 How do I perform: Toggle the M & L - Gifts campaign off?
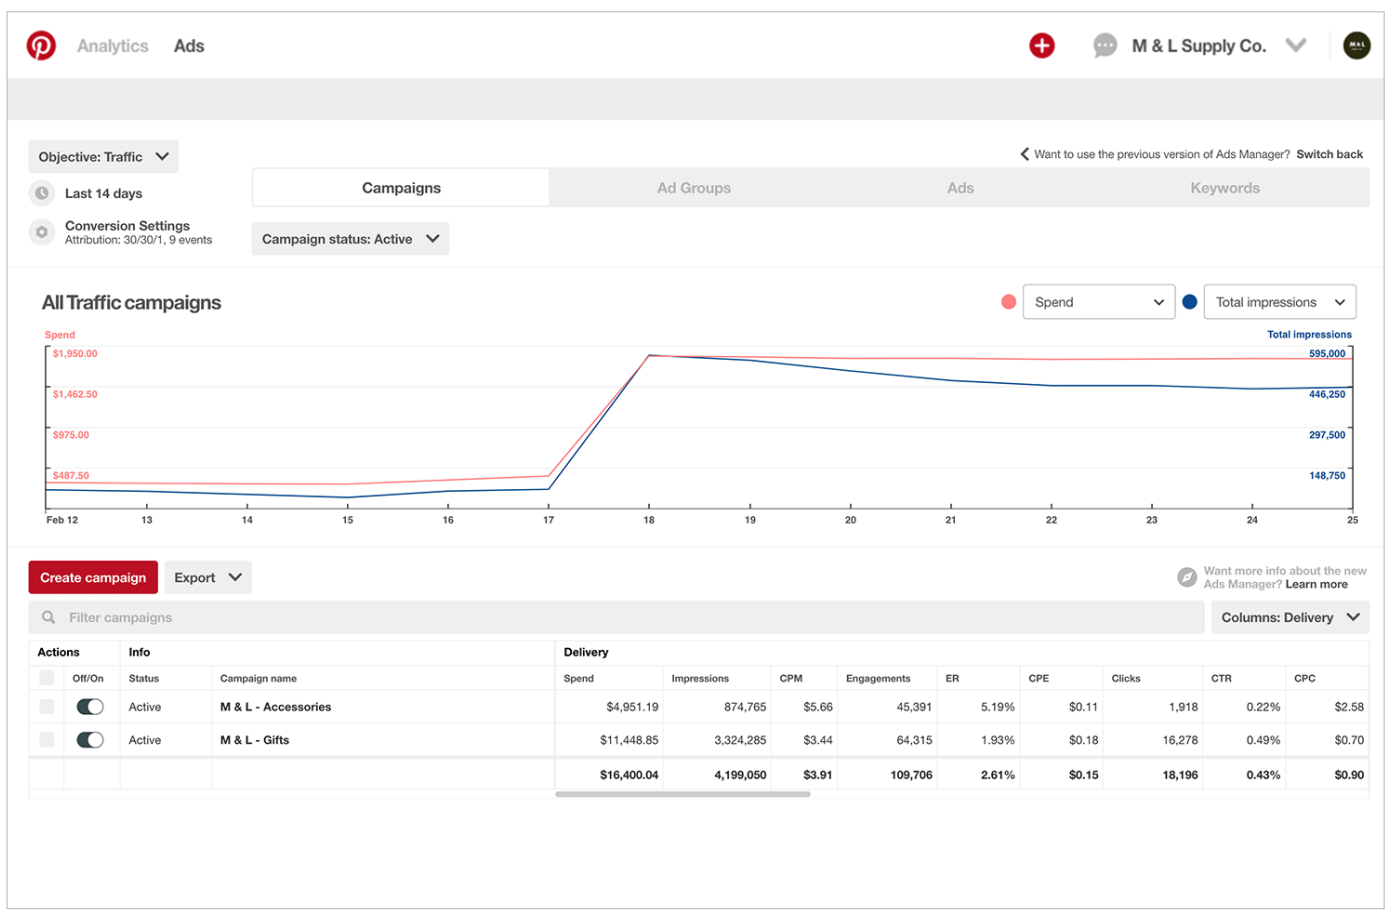[90, 739]
